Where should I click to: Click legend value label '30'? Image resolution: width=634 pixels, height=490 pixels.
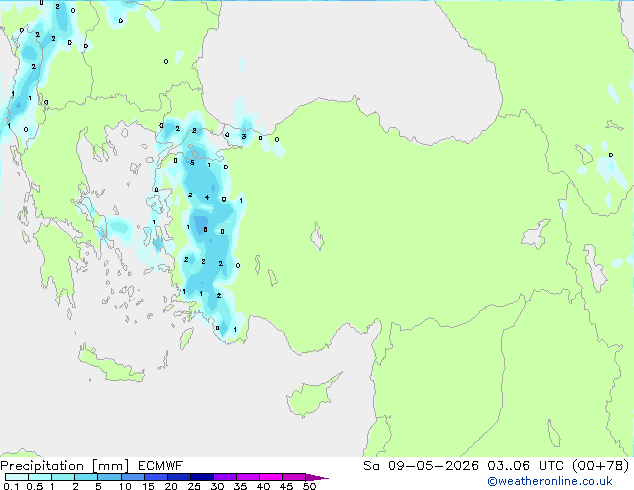pyautogui.click(x=217, y=486)
